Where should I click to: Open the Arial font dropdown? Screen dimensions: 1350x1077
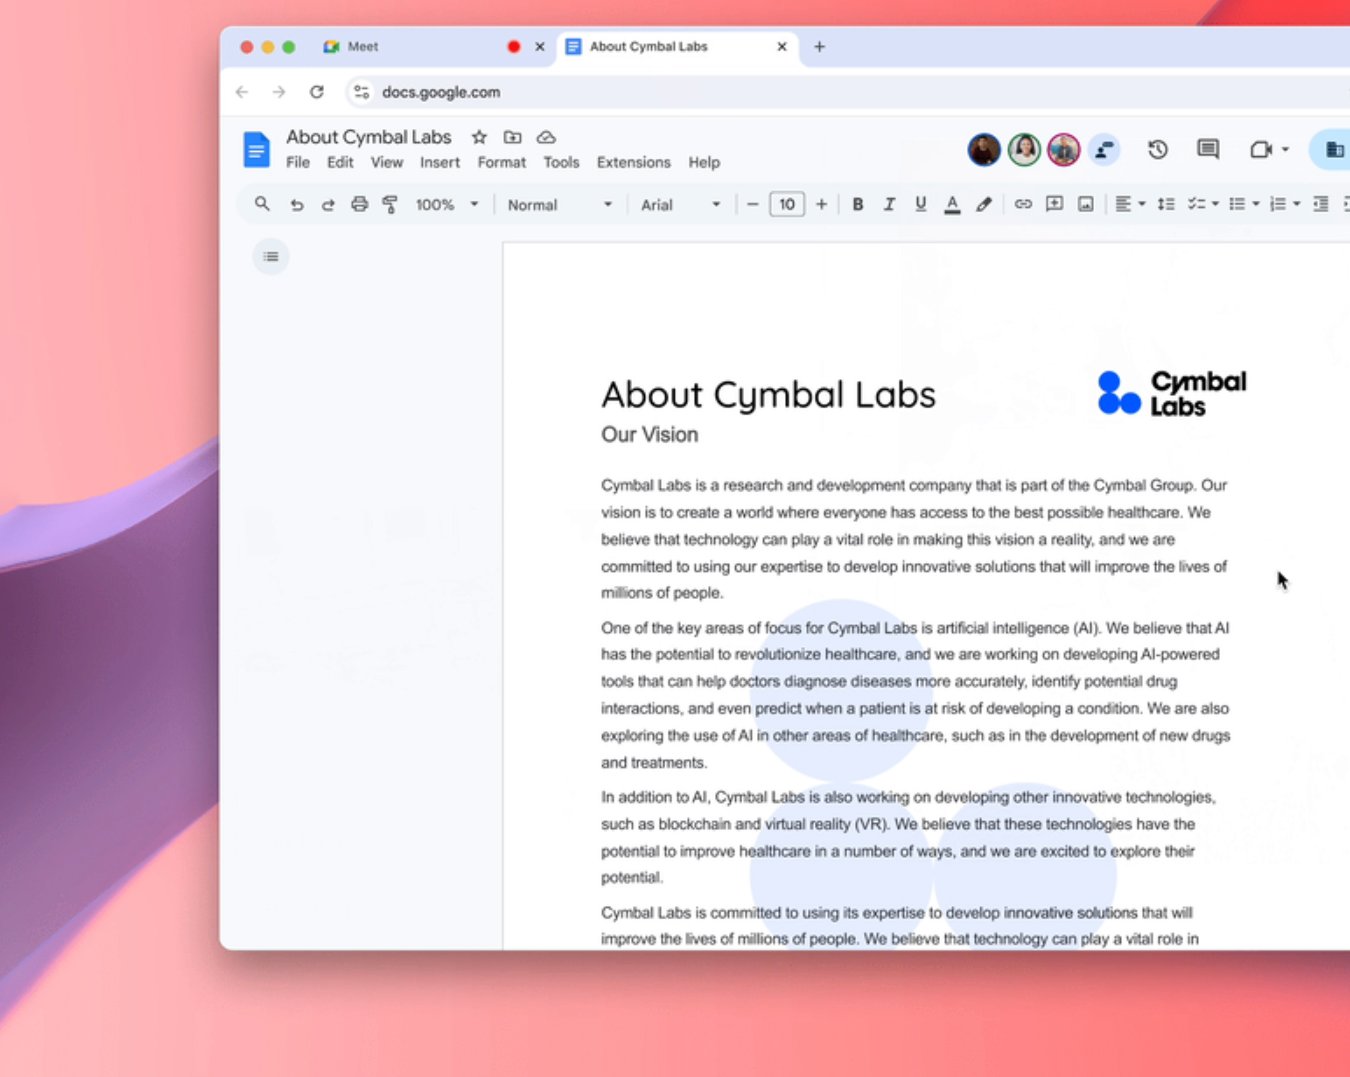click(x=680, y=204)
